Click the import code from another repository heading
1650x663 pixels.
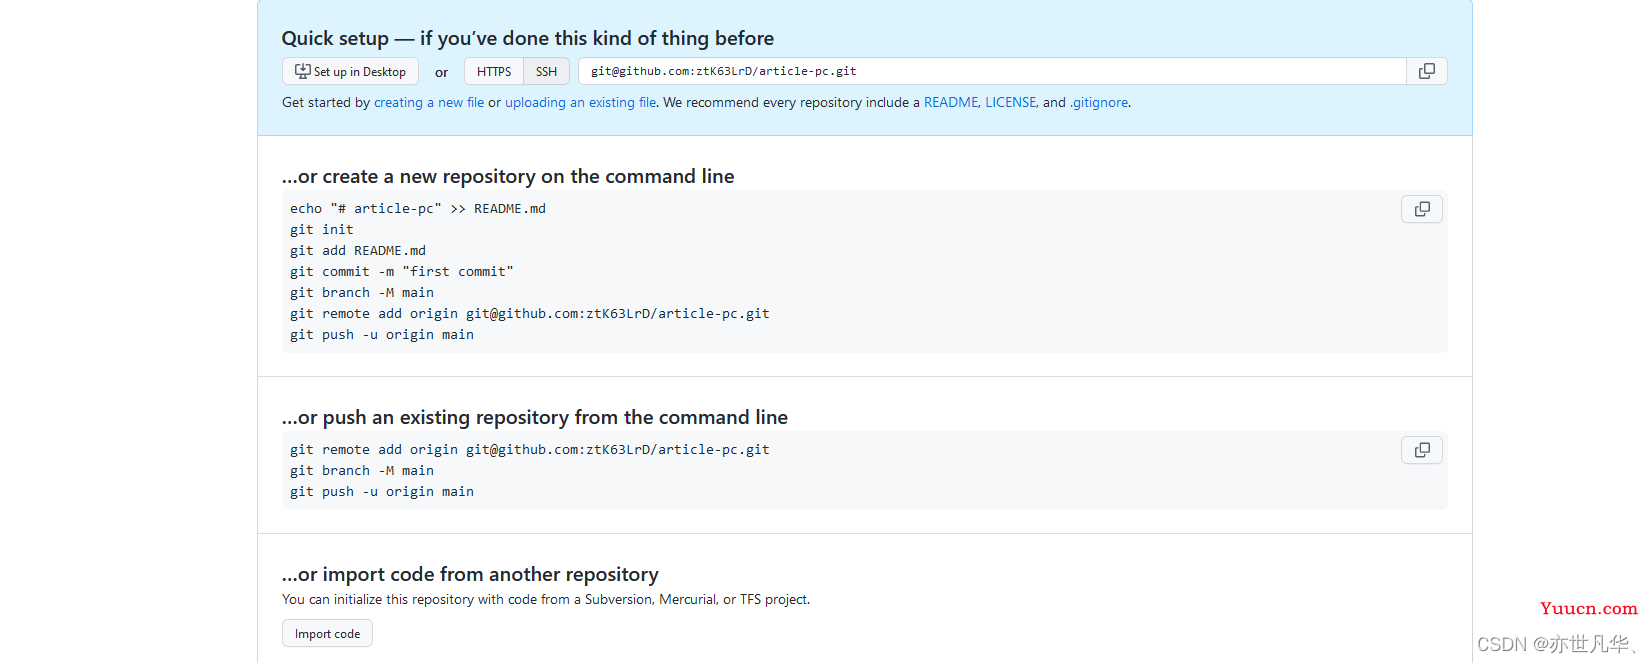click(470, 574)
